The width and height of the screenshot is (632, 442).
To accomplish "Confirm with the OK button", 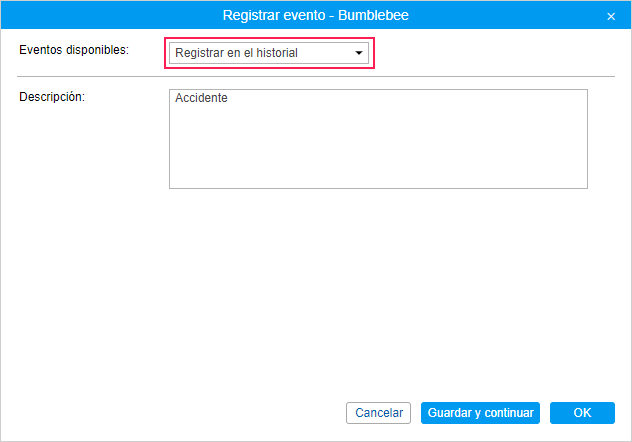I will [x=582, y=413].
